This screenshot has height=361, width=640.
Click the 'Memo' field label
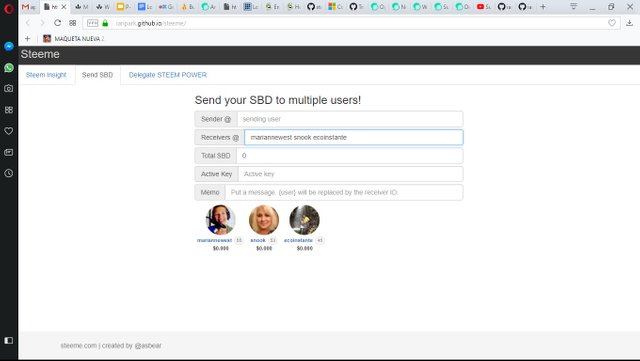210,192
